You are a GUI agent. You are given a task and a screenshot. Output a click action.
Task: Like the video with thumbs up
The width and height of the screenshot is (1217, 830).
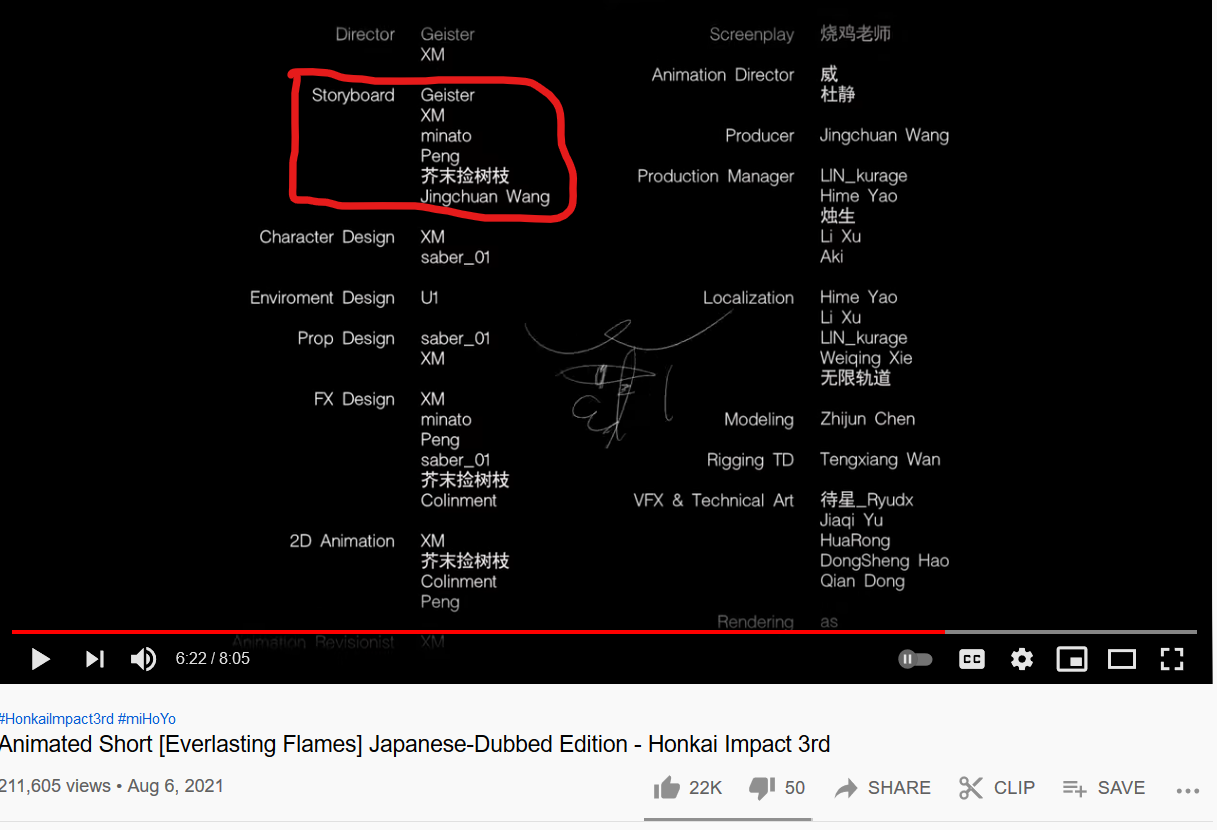click(688, 788)
